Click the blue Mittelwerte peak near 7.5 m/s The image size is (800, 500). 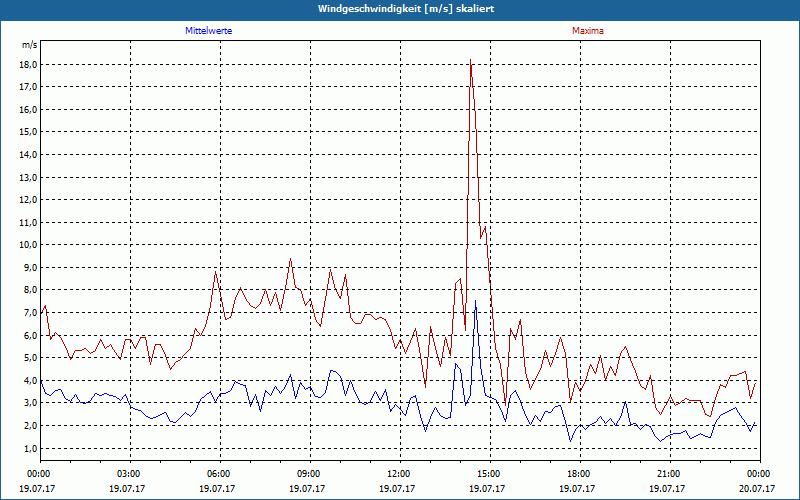click(x=476, y=302)
